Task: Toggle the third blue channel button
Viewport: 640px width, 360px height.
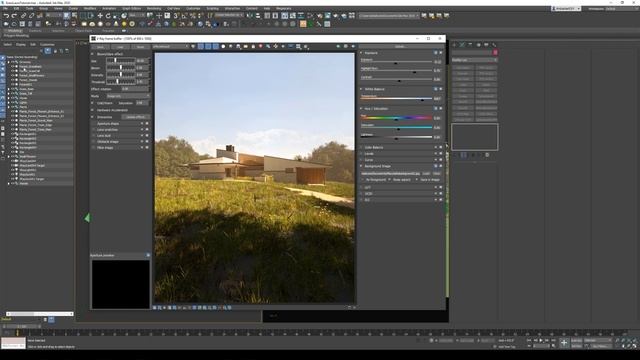Action: 216,47
